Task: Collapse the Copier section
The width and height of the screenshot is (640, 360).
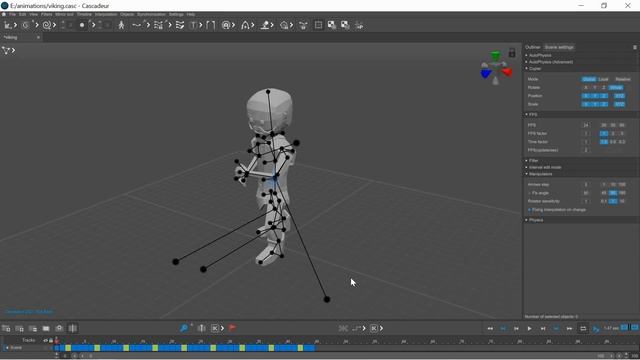Action: pos(535,69)
